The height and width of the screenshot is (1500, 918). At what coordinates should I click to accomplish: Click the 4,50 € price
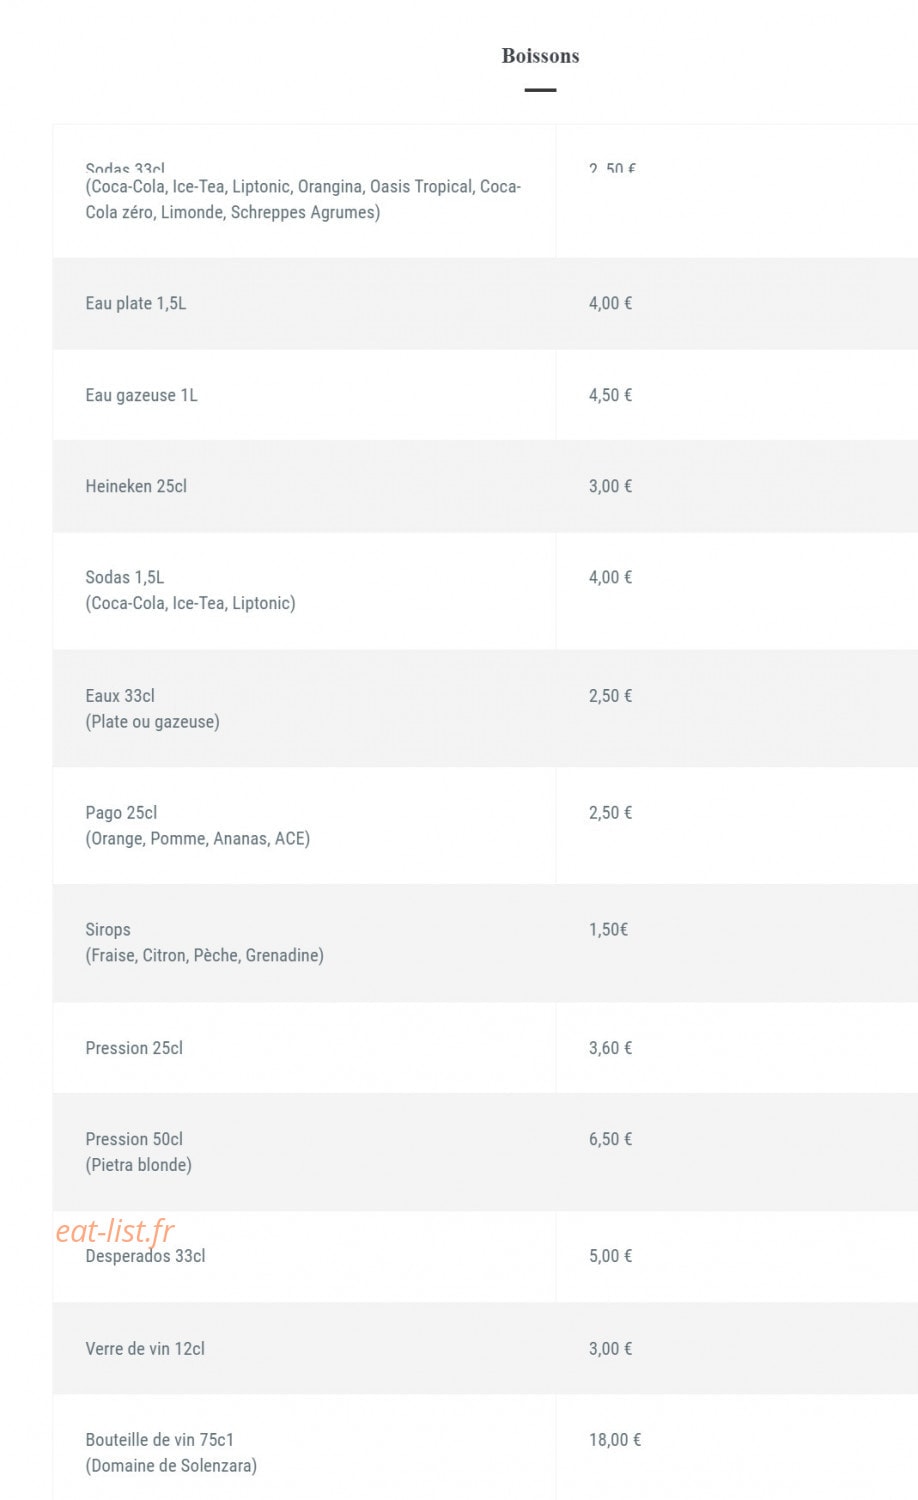(610, 395)
